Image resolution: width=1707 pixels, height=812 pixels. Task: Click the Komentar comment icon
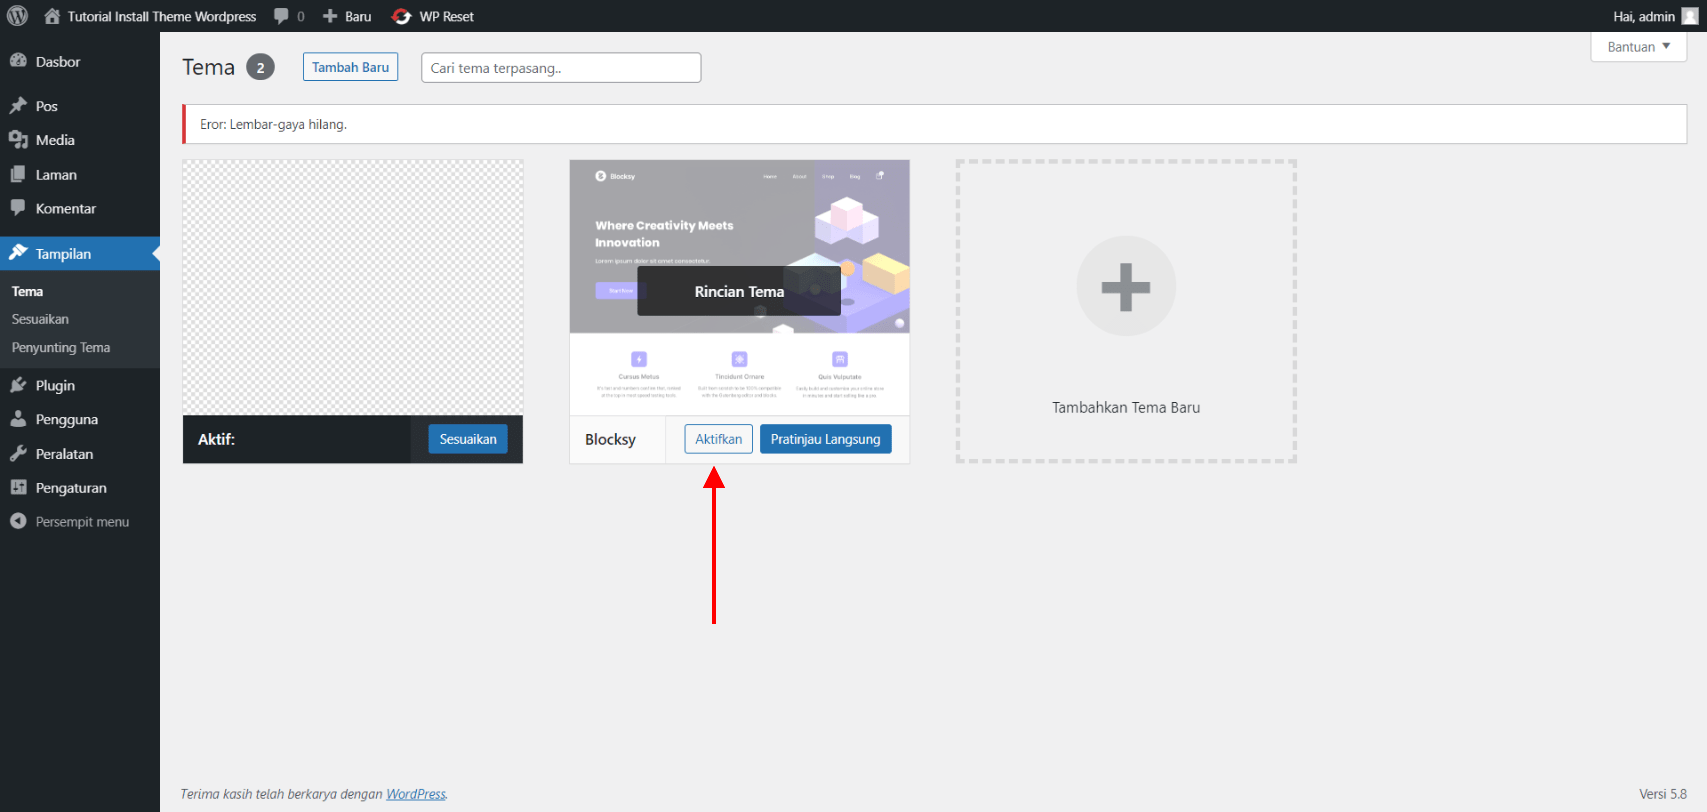pos(18,208)
